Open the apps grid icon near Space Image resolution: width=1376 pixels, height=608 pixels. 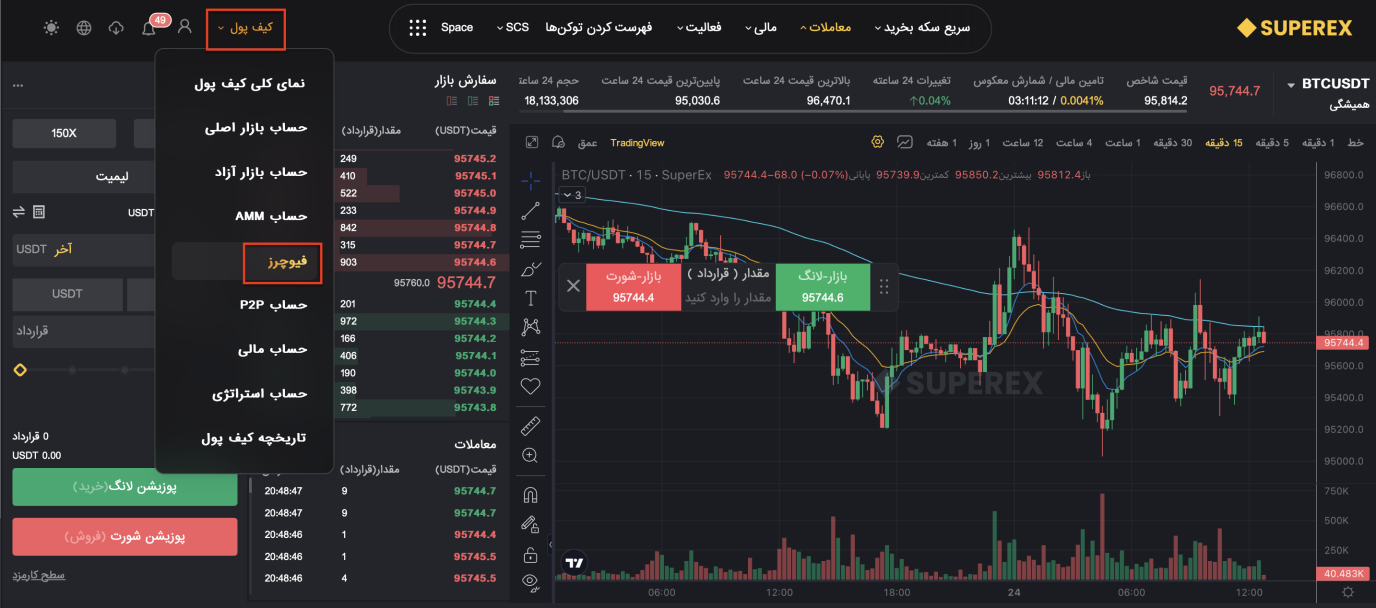(x=418, y=28)
